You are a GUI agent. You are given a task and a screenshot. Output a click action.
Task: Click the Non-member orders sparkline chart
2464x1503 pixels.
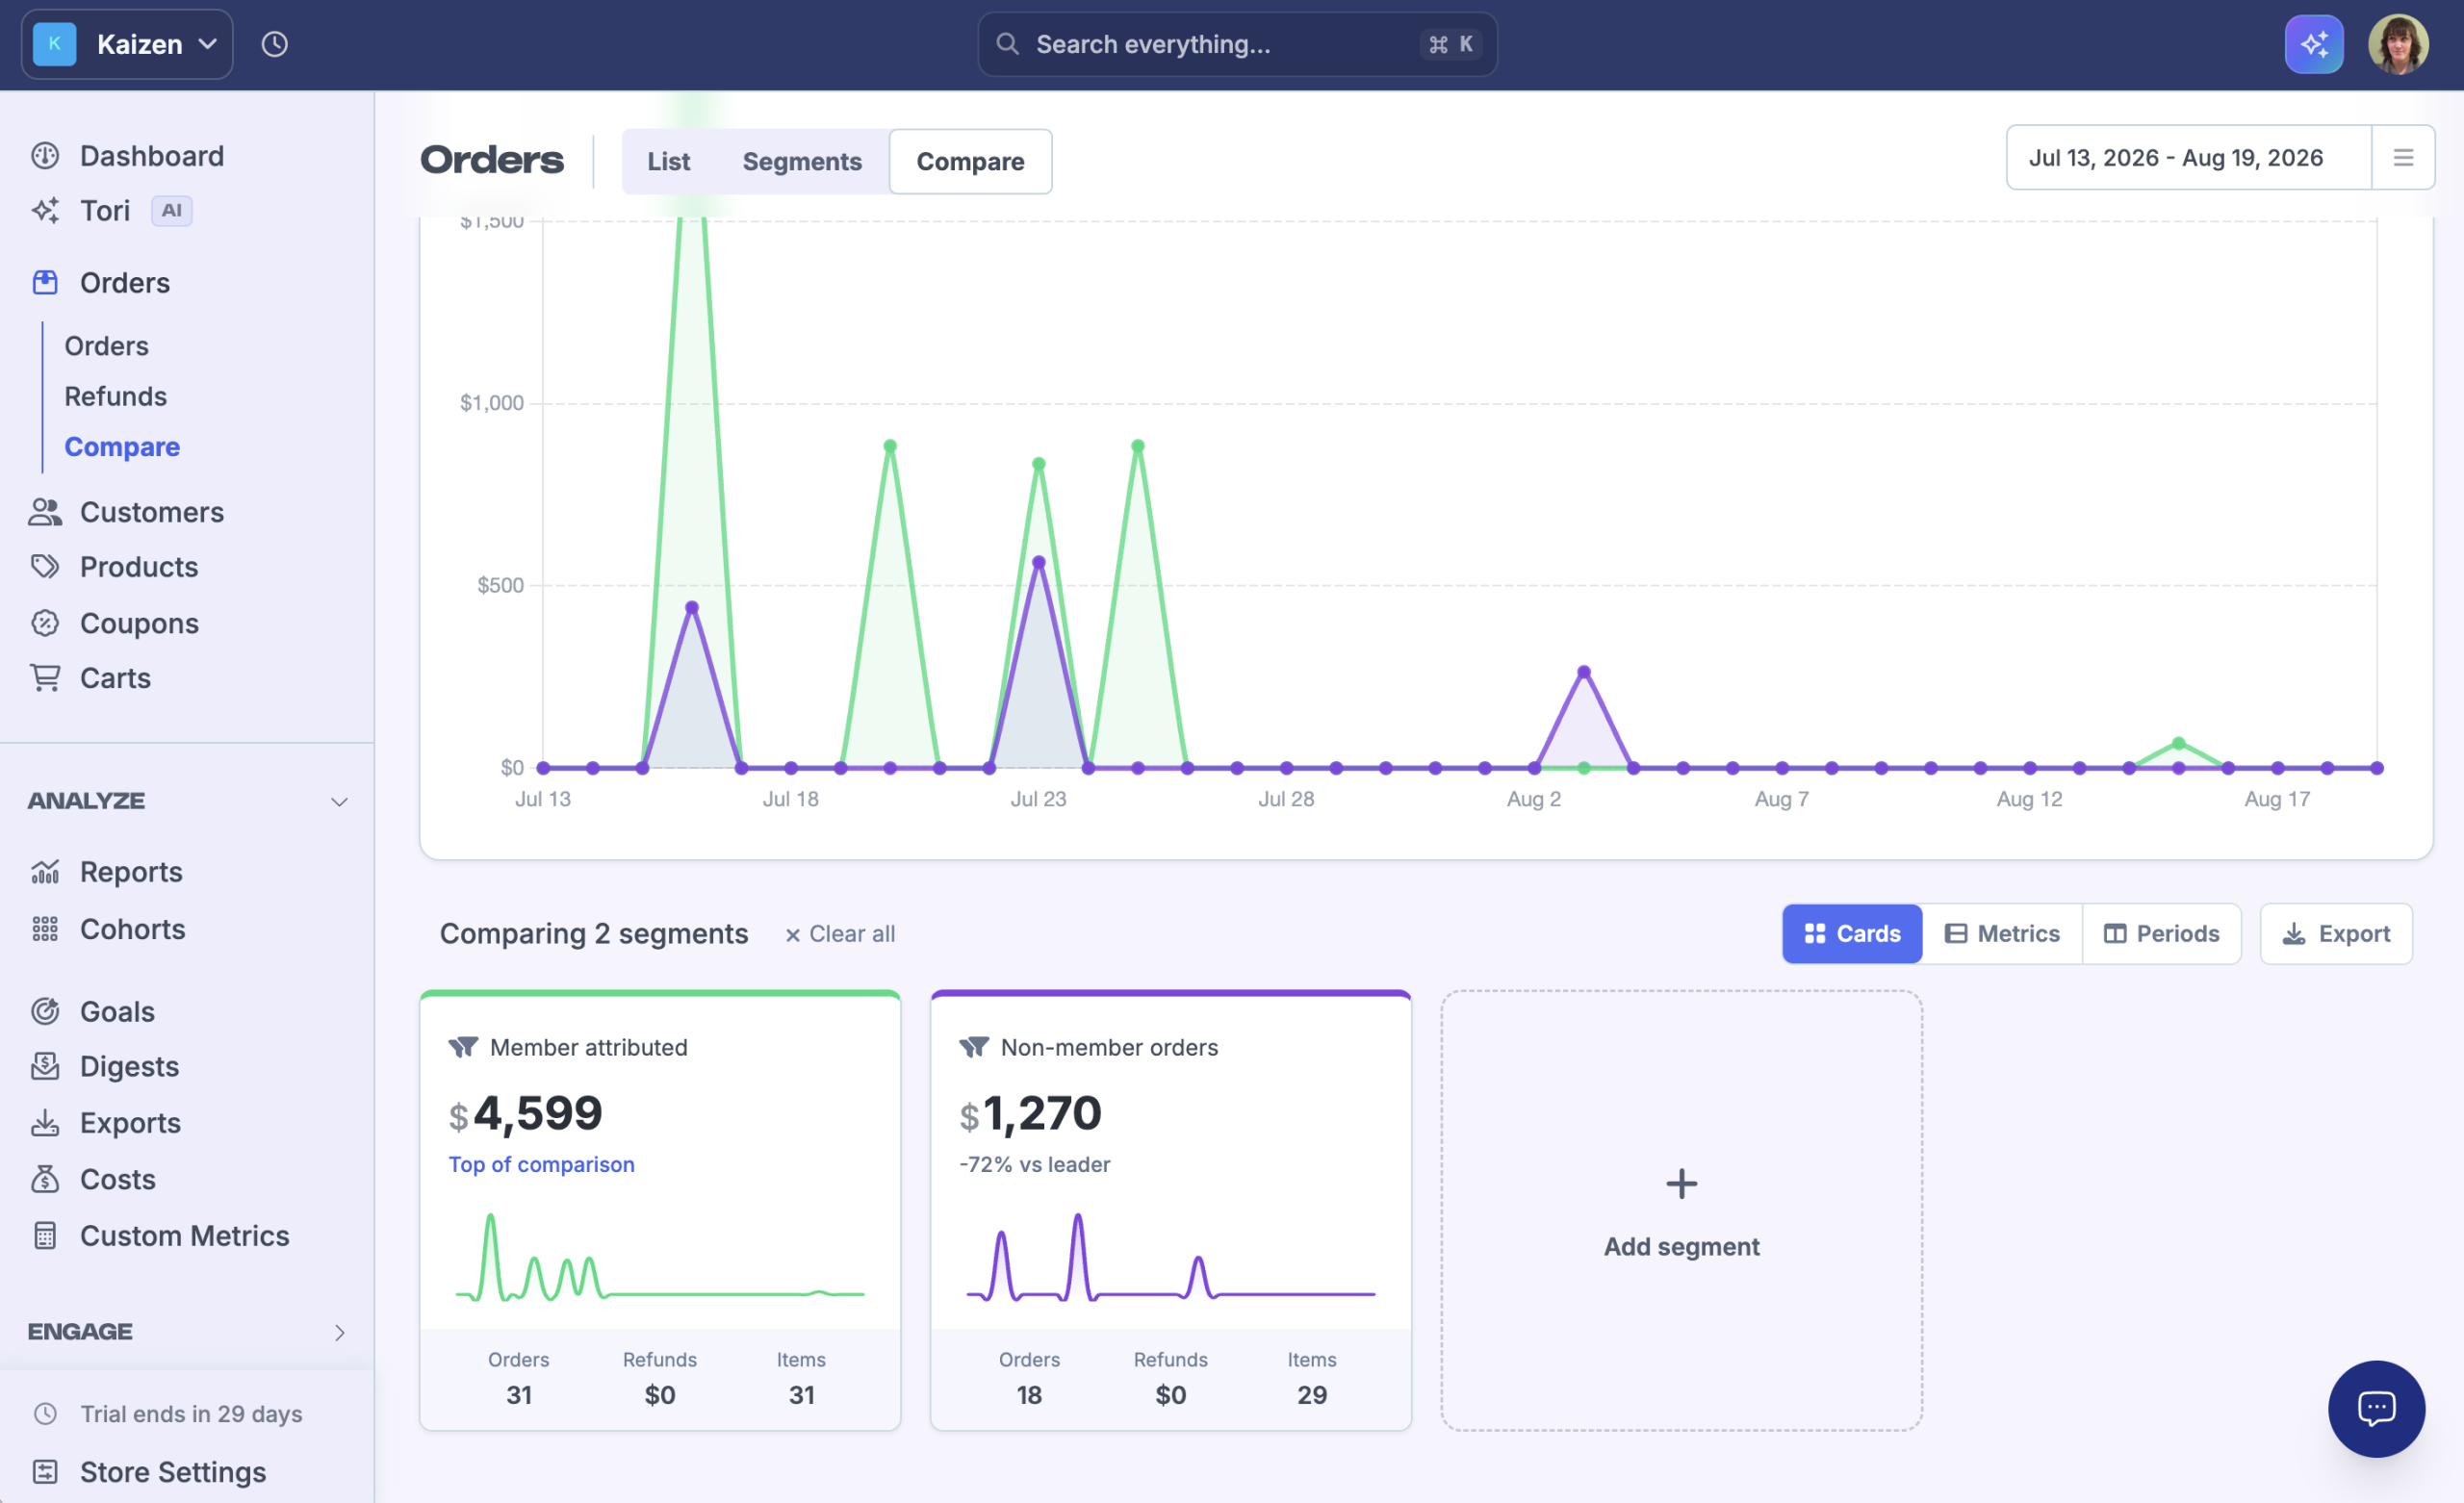[1171, 1256]
